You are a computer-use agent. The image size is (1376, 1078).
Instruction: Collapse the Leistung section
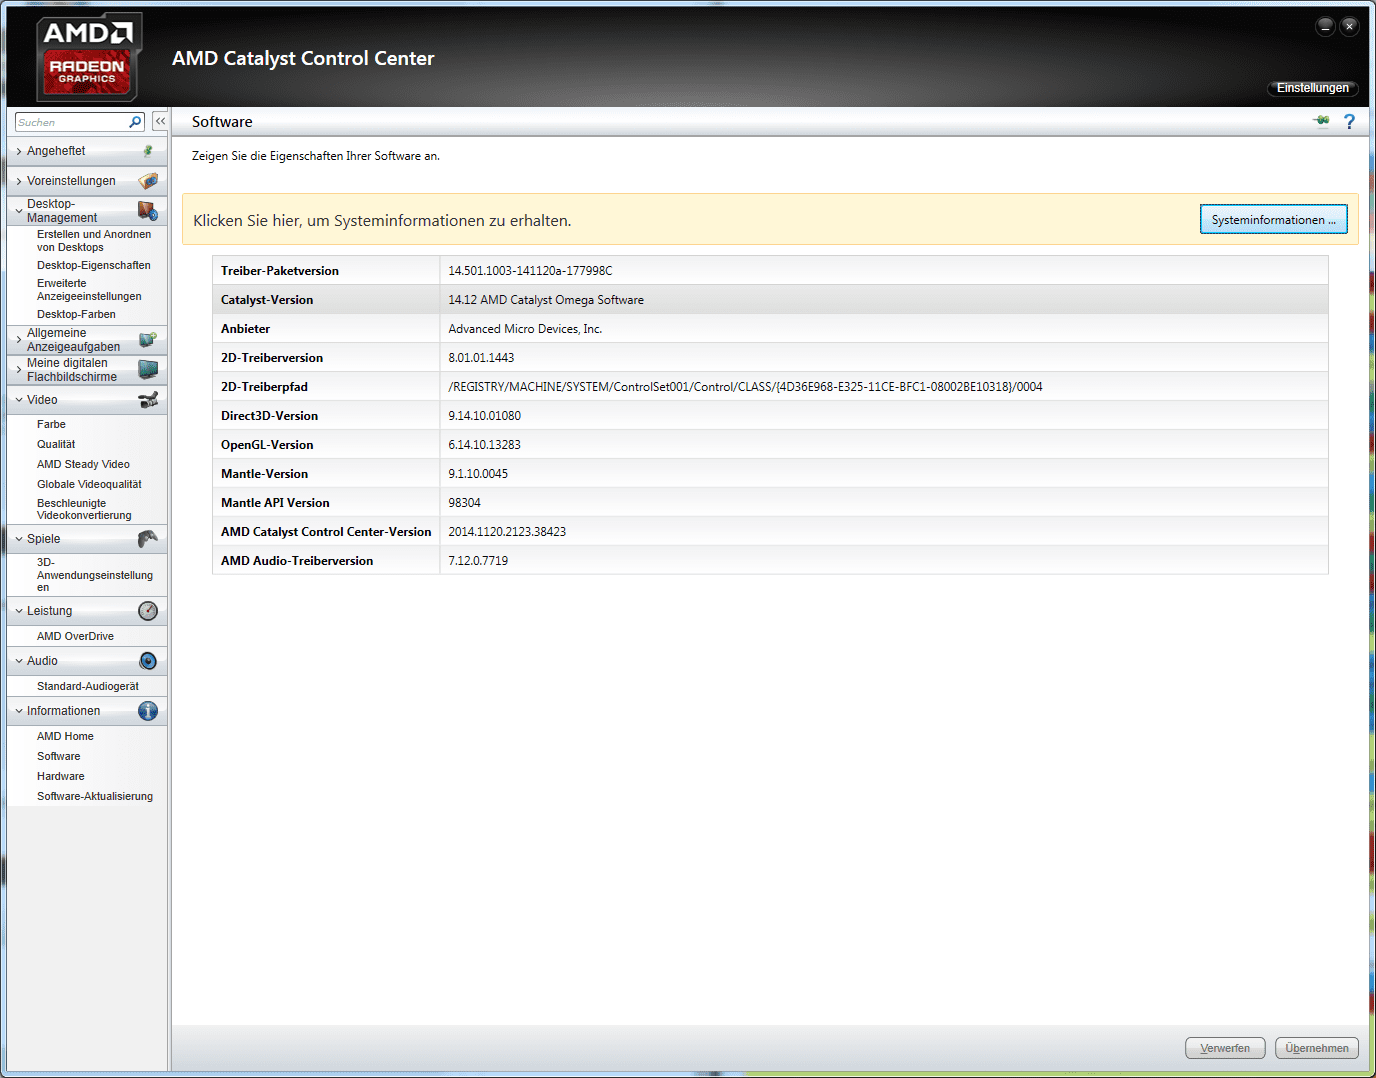(19, 611)
